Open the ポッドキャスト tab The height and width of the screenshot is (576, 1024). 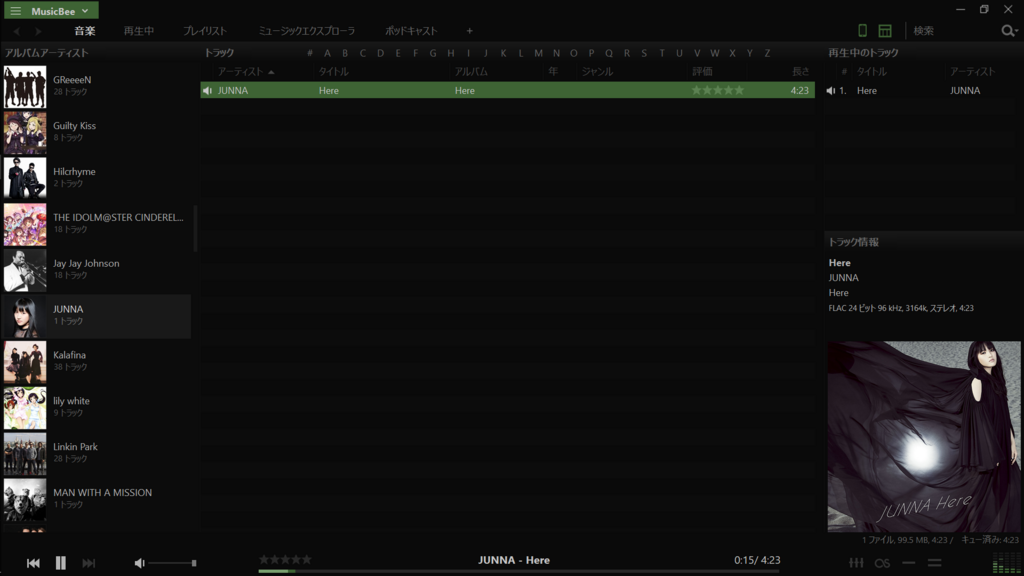pos(411,31)
